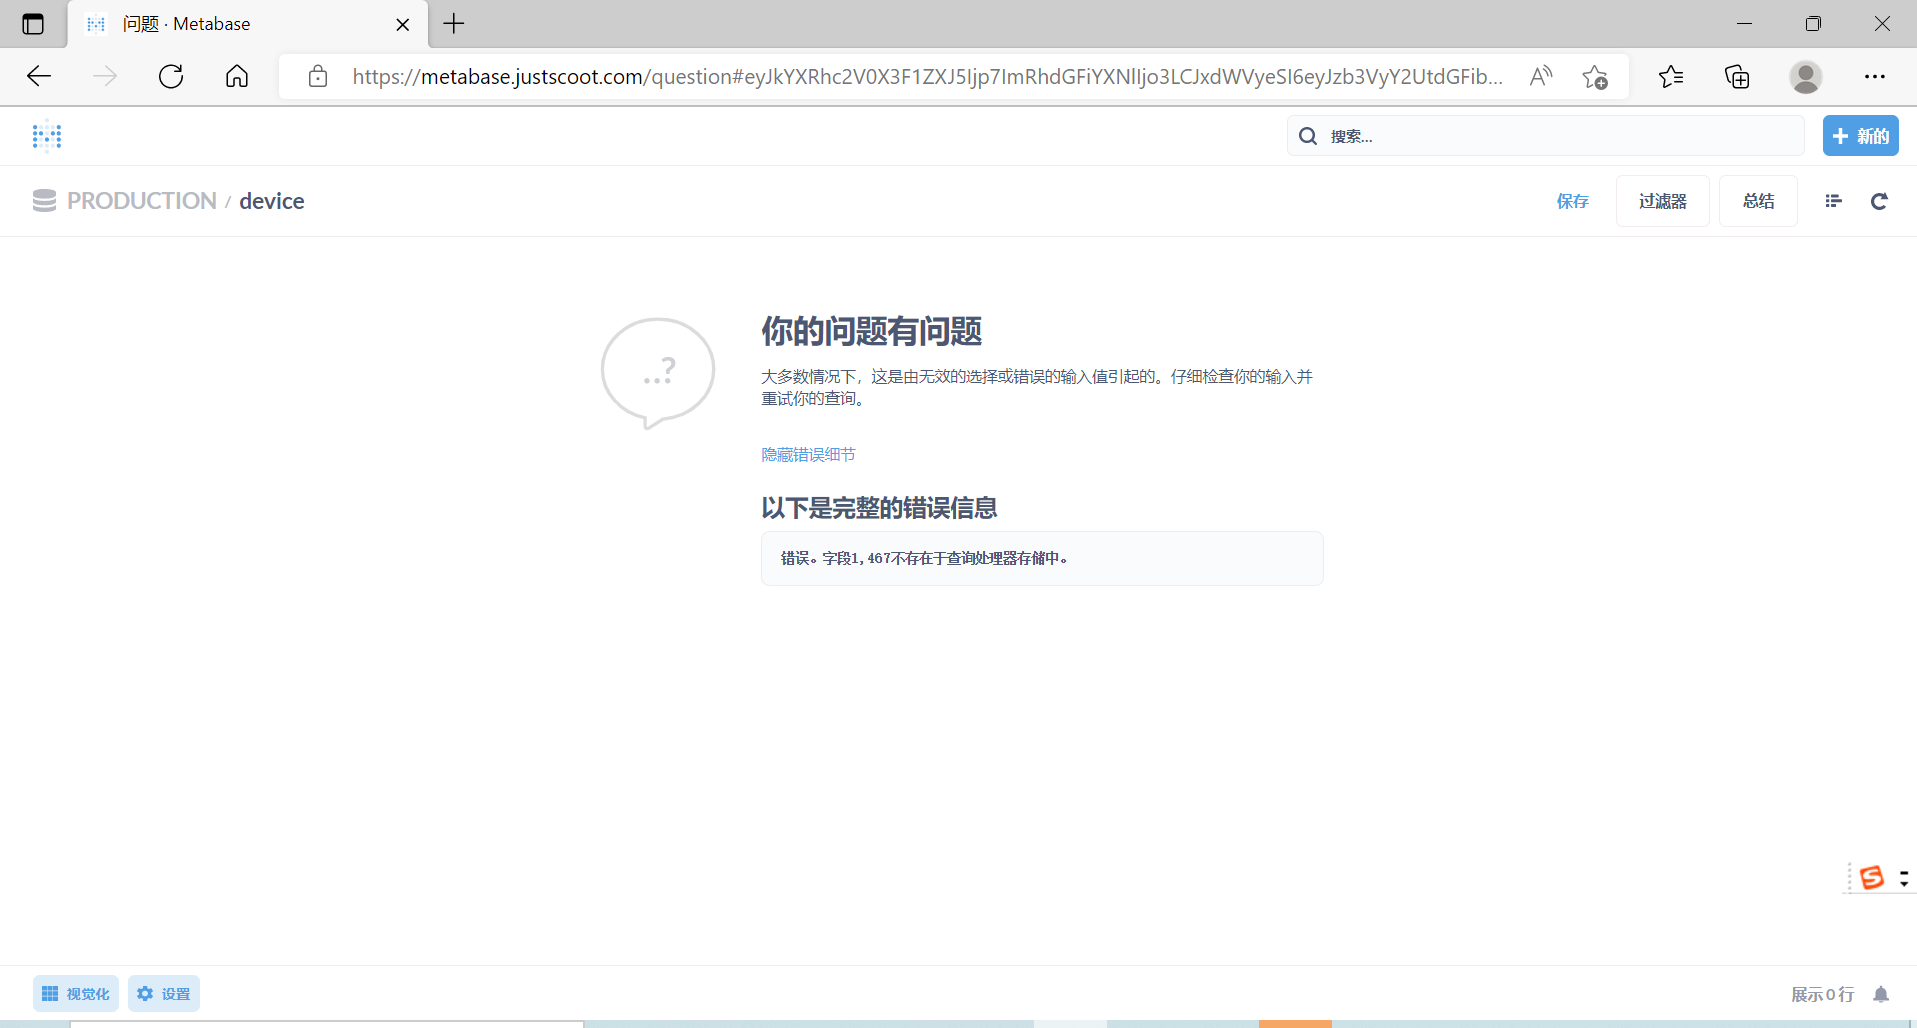Hide error details via 隐藏错误细节
Image resolution: width=1917 pixels, height=1028 pixels.
coord(807,454)
